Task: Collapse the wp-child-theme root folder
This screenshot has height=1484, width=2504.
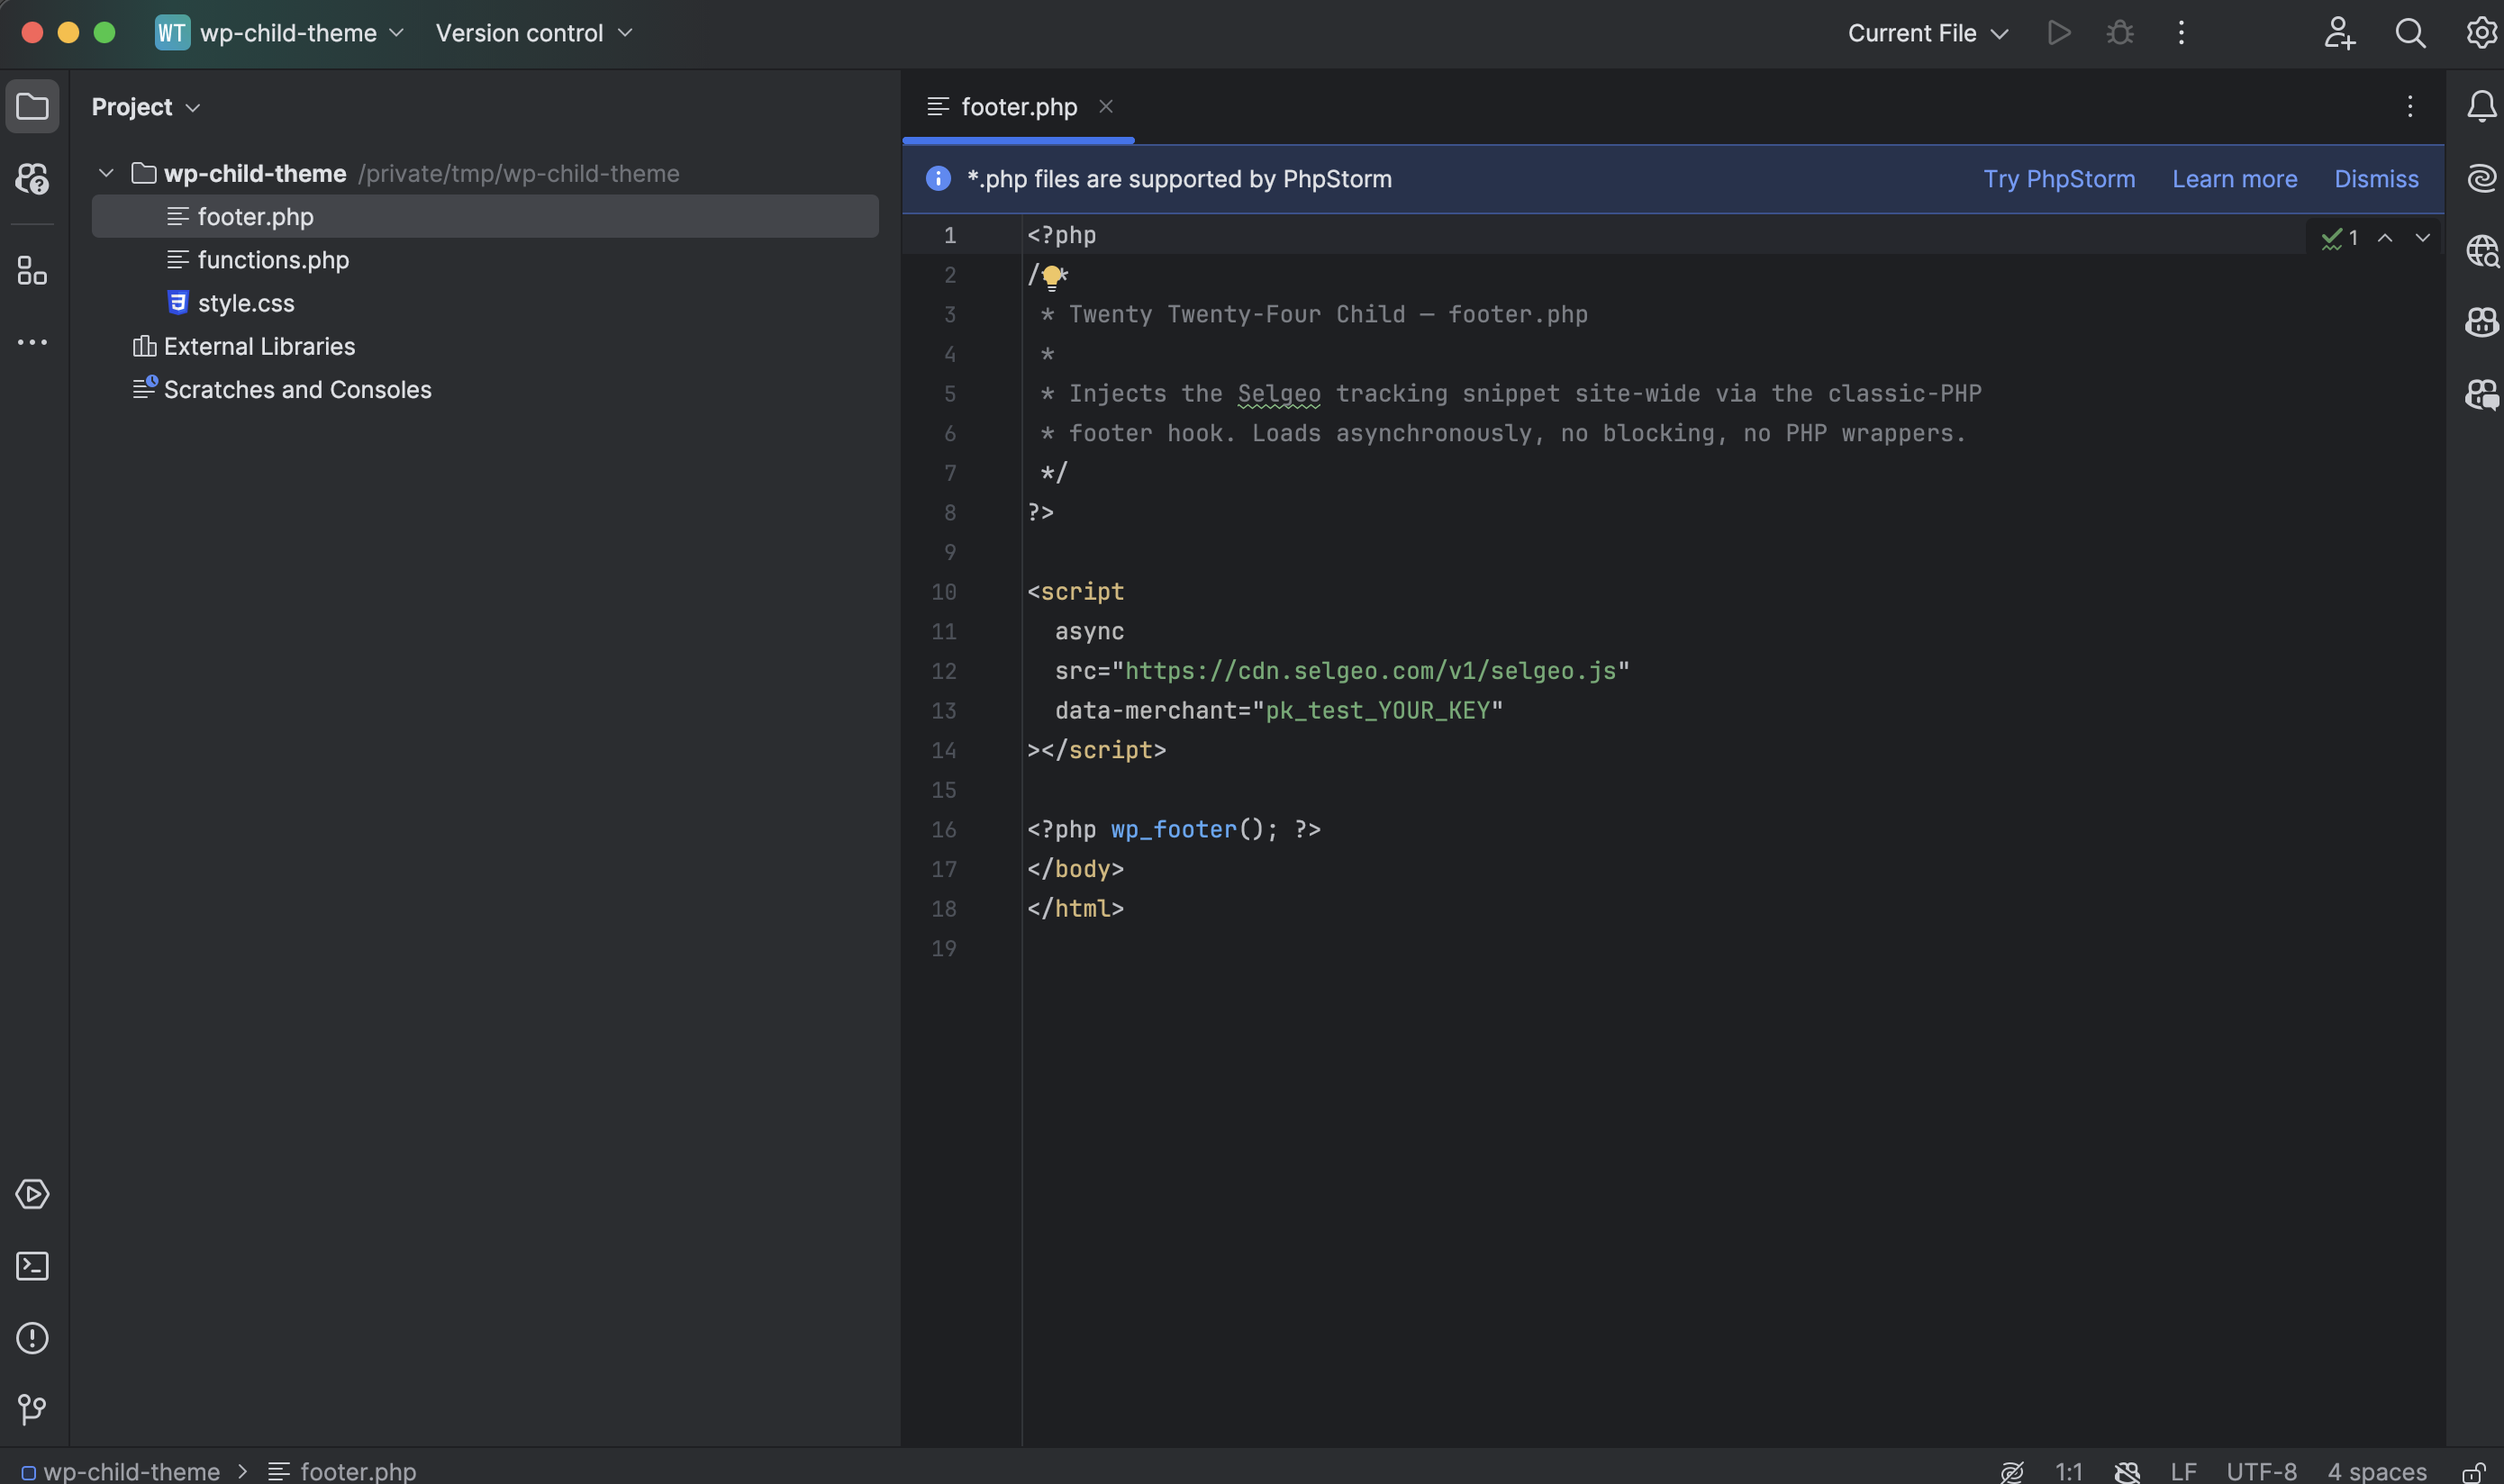Action: tap(106, 173)
